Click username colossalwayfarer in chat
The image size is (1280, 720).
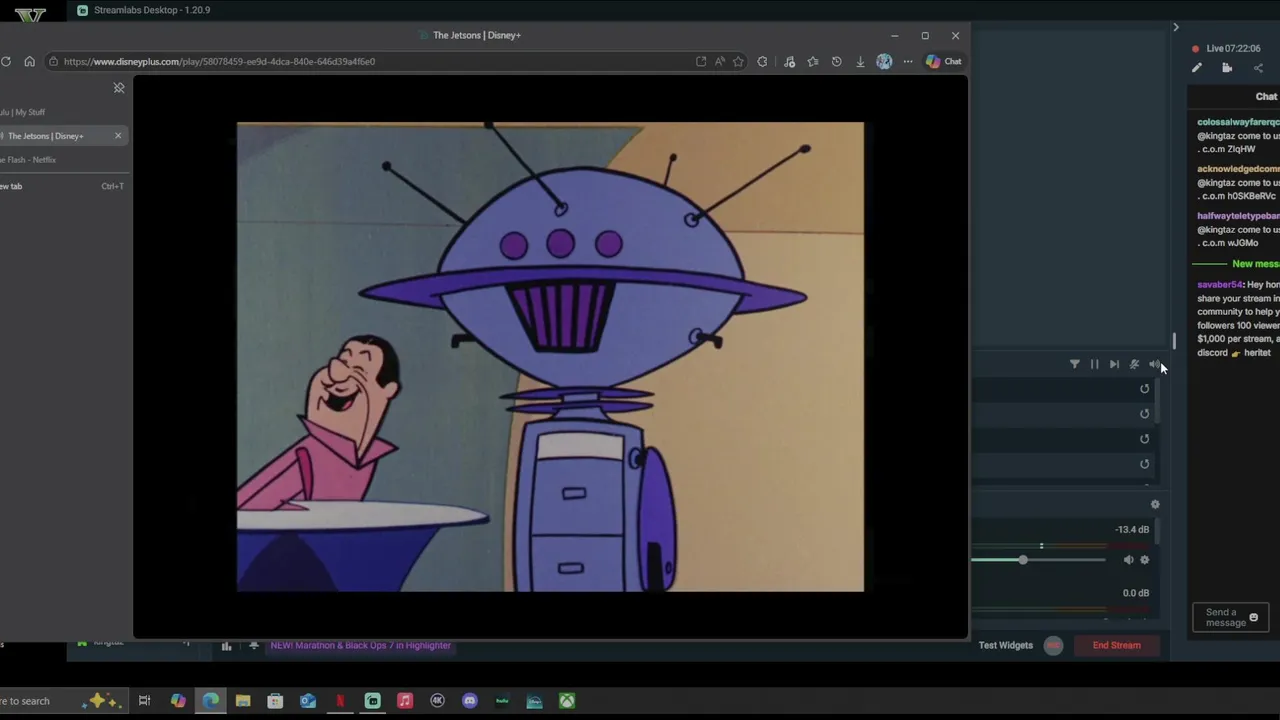1238,122
